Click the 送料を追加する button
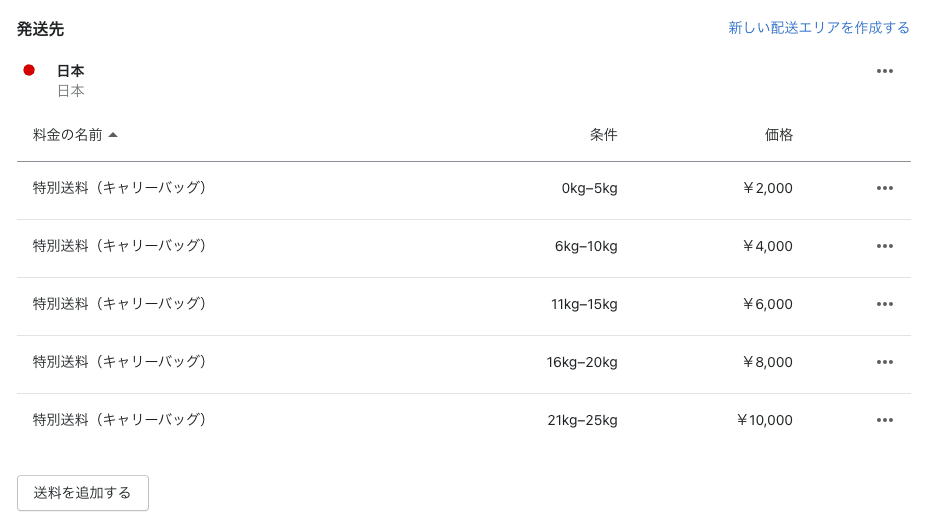 point(83,493)
